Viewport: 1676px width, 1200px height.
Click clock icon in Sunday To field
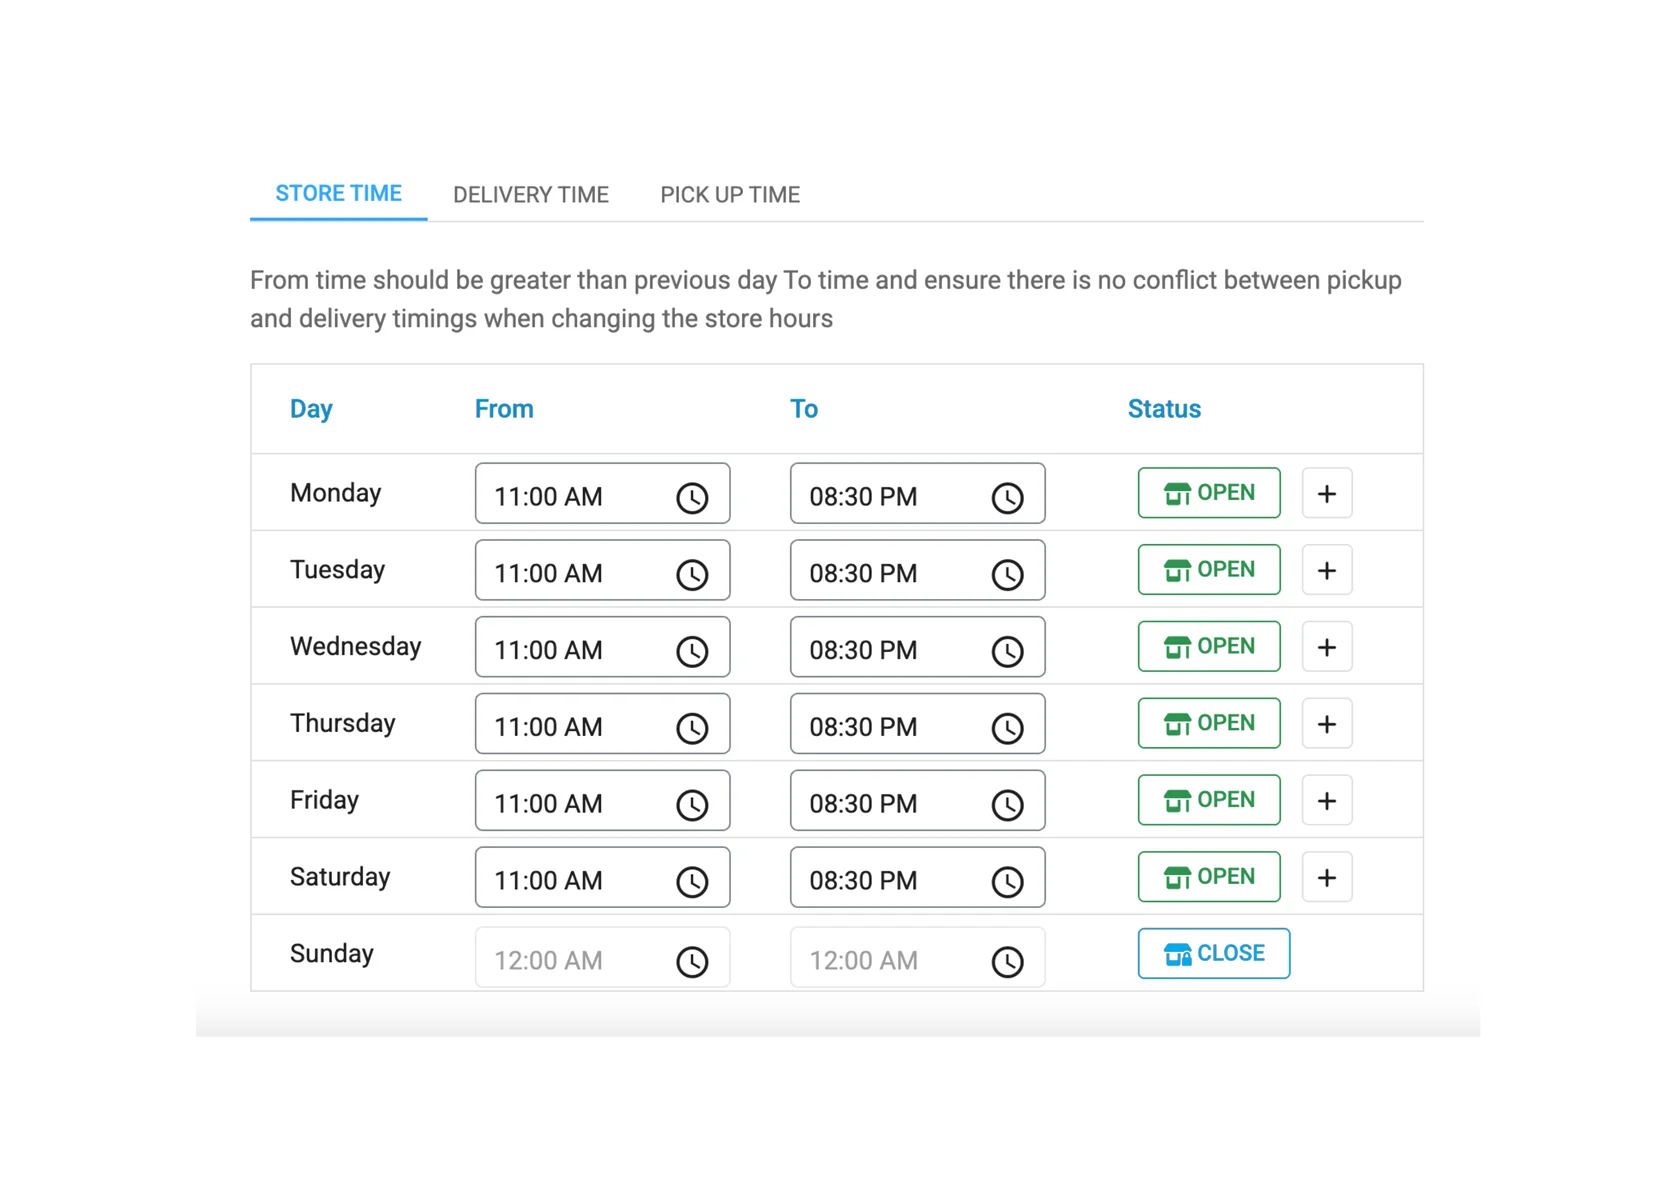(x=1007, y=961)
